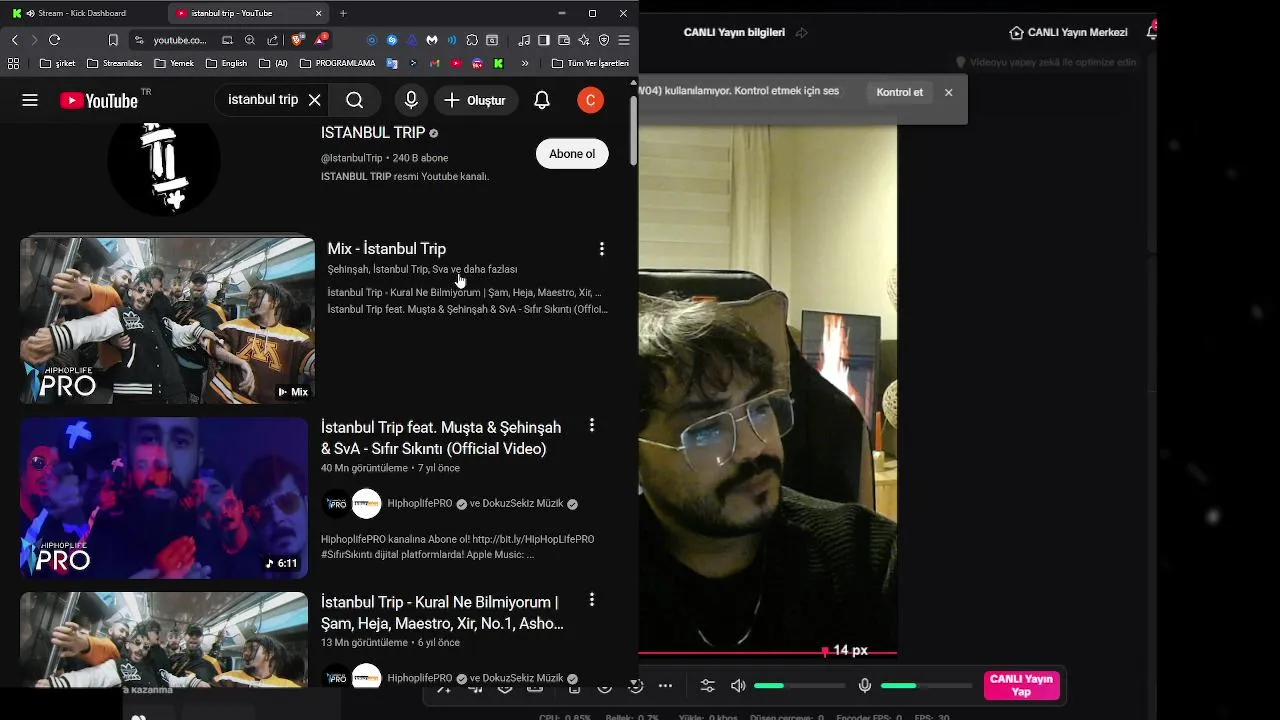Share this page from address bar
The image size is (1280, 720).
coord(273,40)
